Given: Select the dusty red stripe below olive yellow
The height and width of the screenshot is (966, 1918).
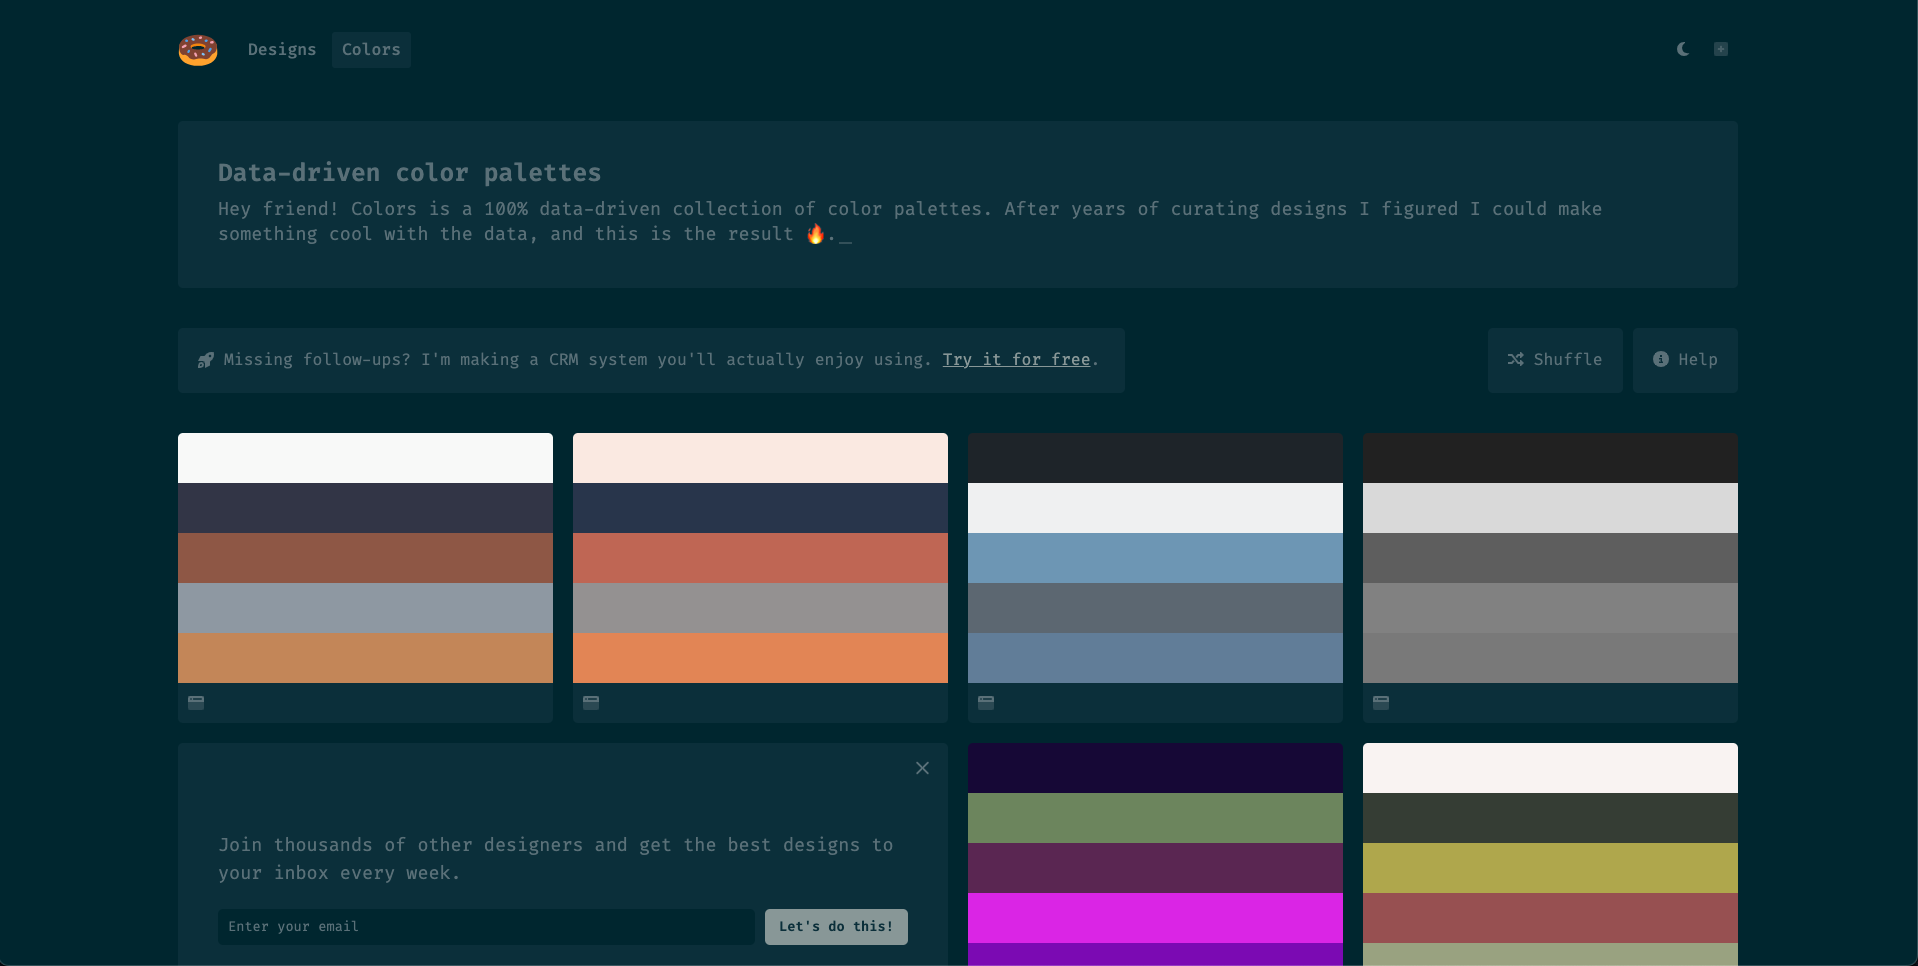Looking at the screenshot, I should tap(1550, 918).
